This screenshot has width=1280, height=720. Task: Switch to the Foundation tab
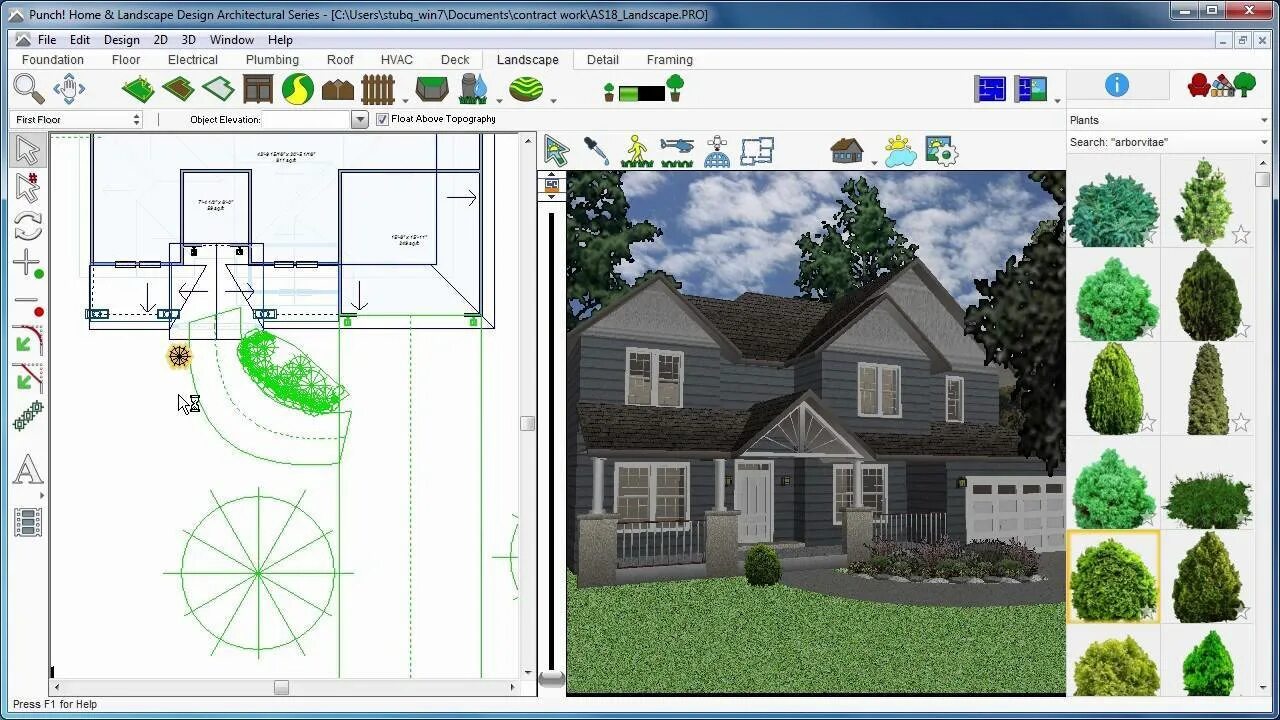click(53, 60)
